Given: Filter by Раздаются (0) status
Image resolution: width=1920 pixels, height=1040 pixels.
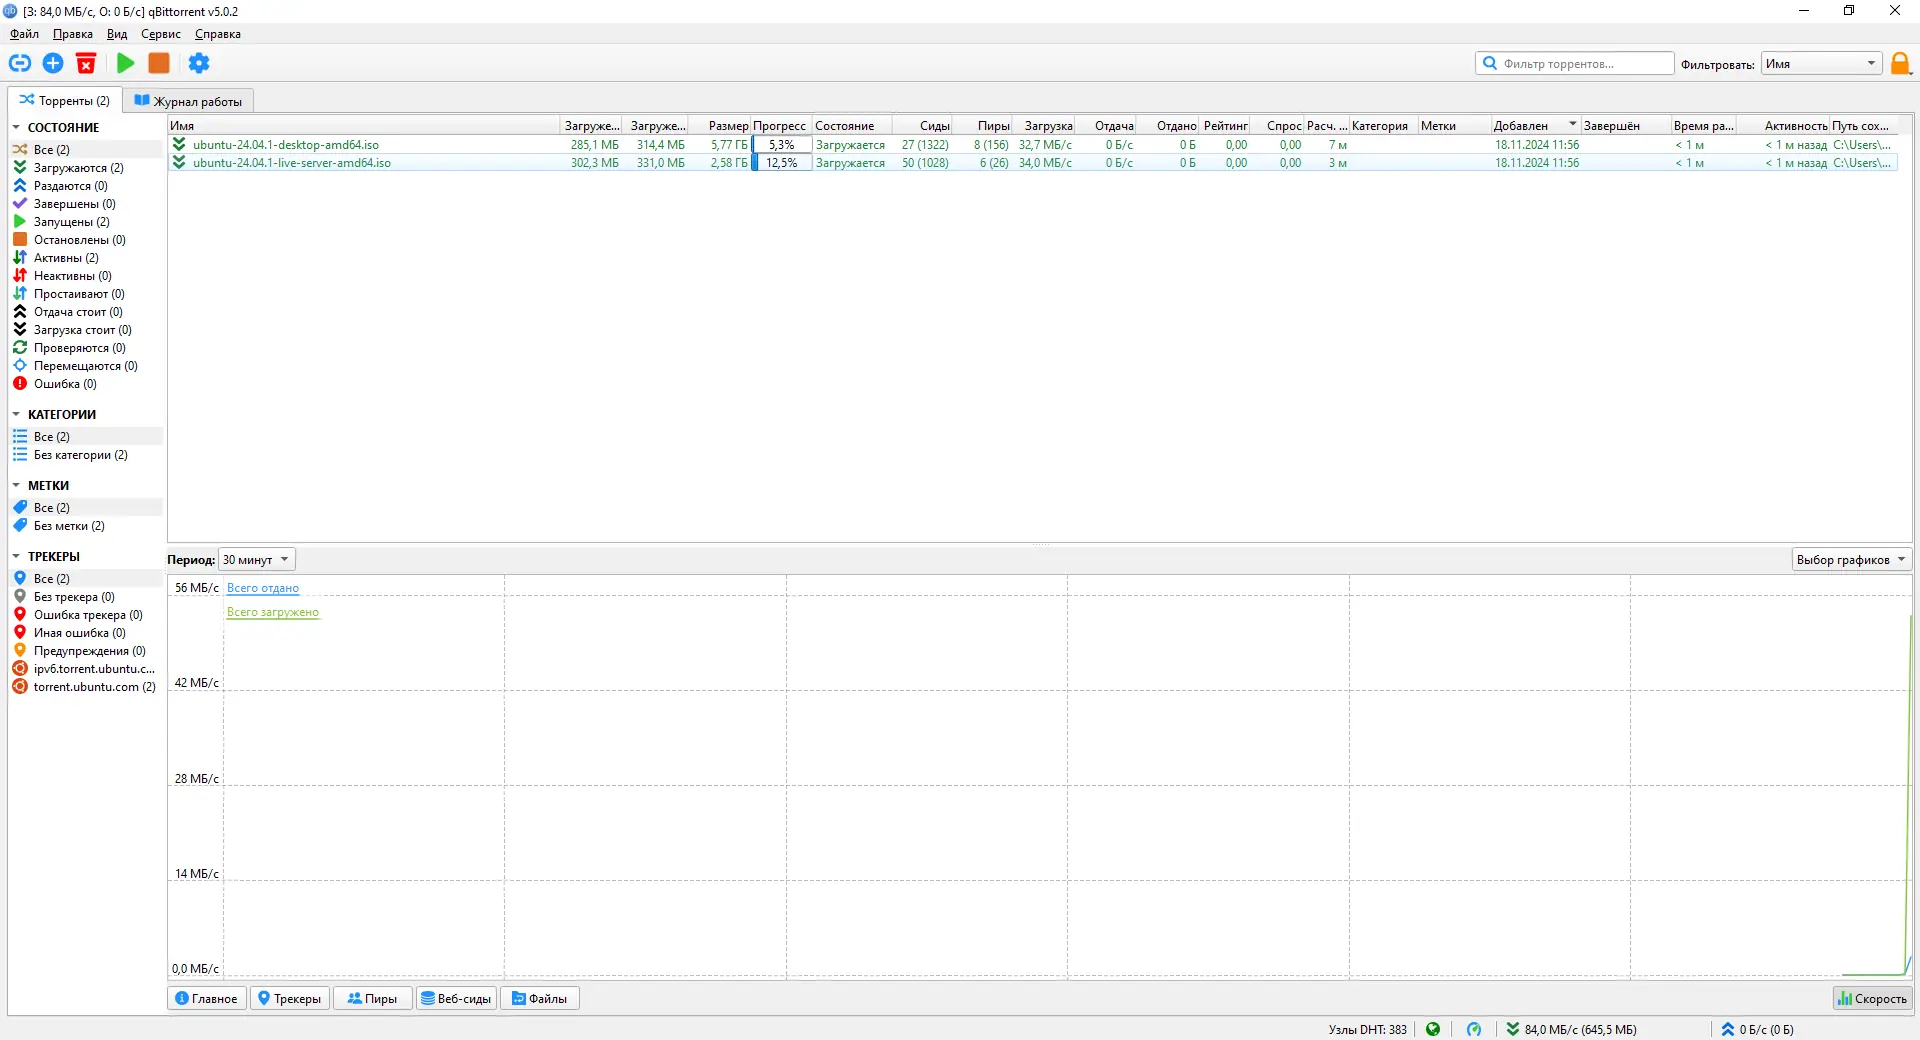Looking at the screenshot, I should tap(71, 186).
